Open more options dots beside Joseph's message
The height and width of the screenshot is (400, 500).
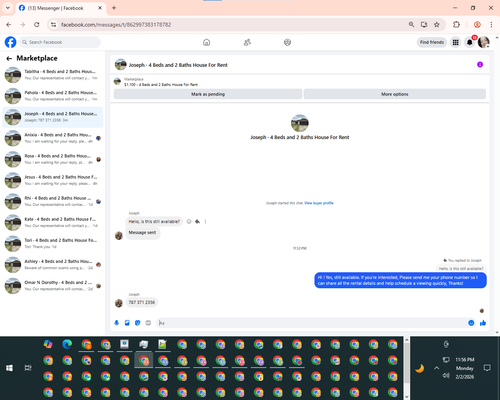[x=205, y=221]
